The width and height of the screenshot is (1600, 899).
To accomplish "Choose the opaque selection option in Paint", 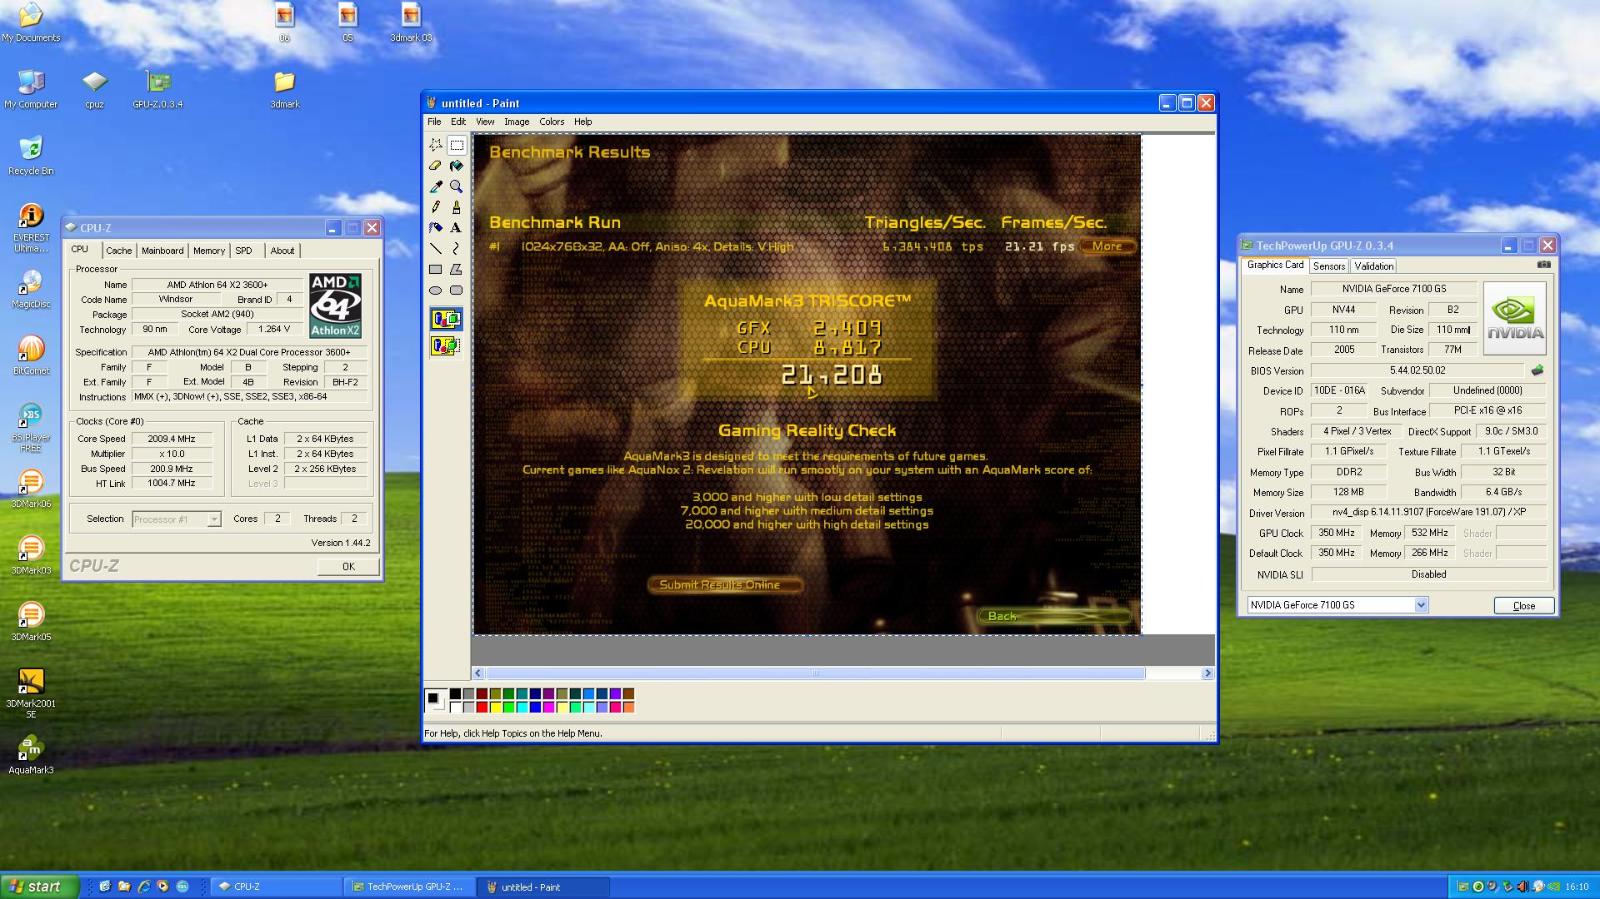I will (445, 319).
